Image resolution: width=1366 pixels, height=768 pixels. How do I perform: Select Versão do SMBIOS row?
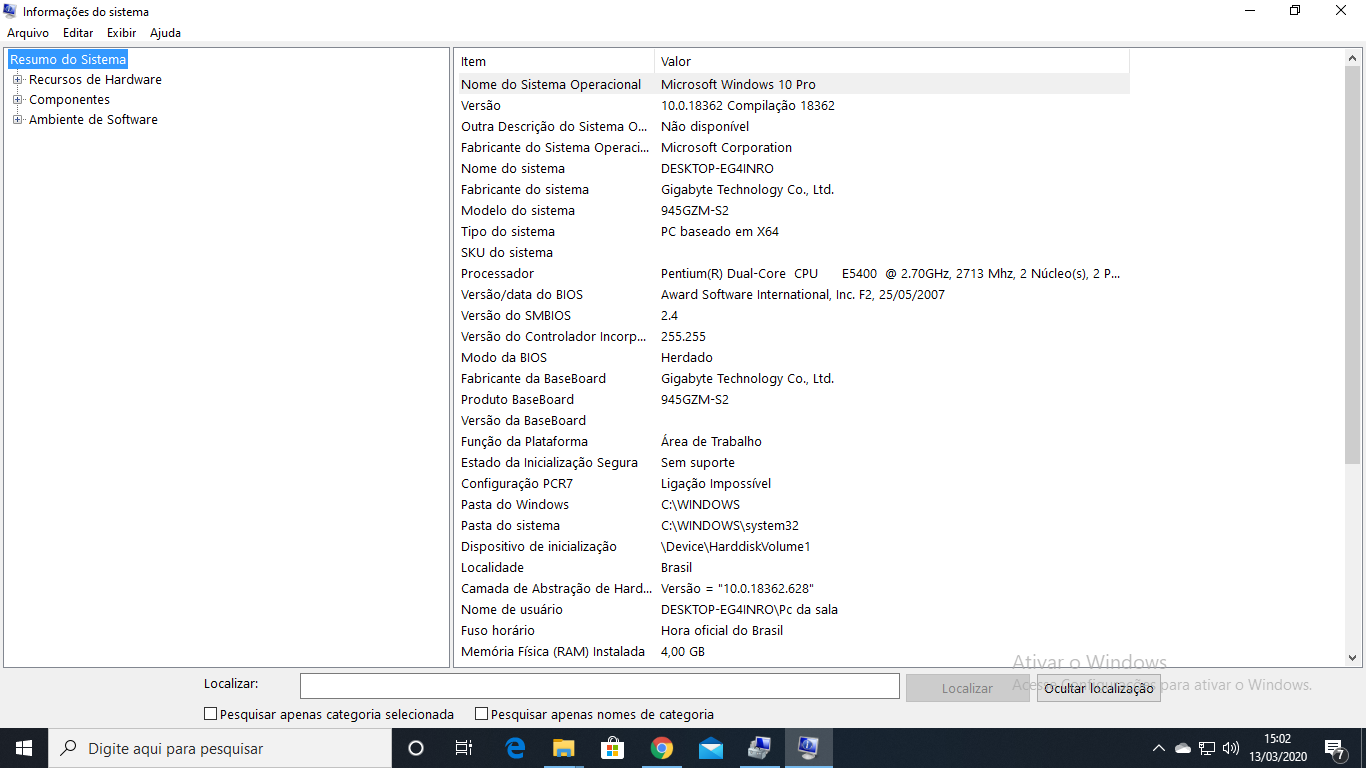(793, 315)
